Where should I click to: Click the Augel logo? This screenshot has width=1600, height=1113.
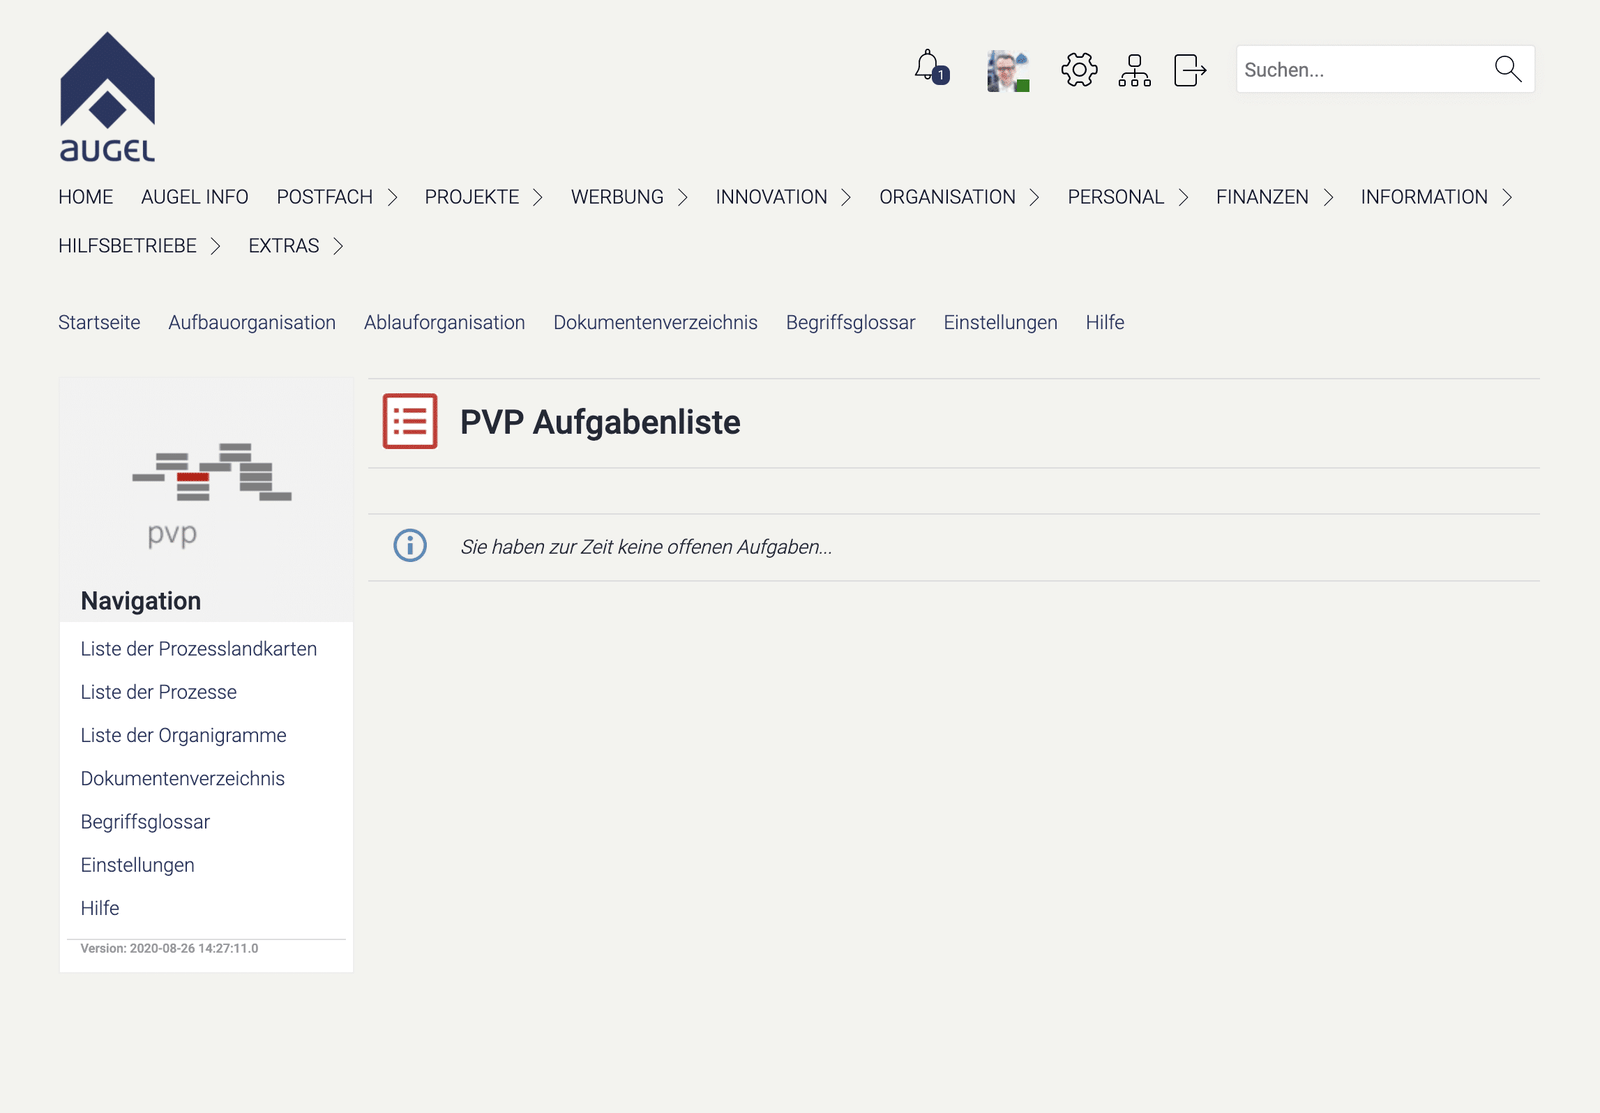(x=108, y=98)
